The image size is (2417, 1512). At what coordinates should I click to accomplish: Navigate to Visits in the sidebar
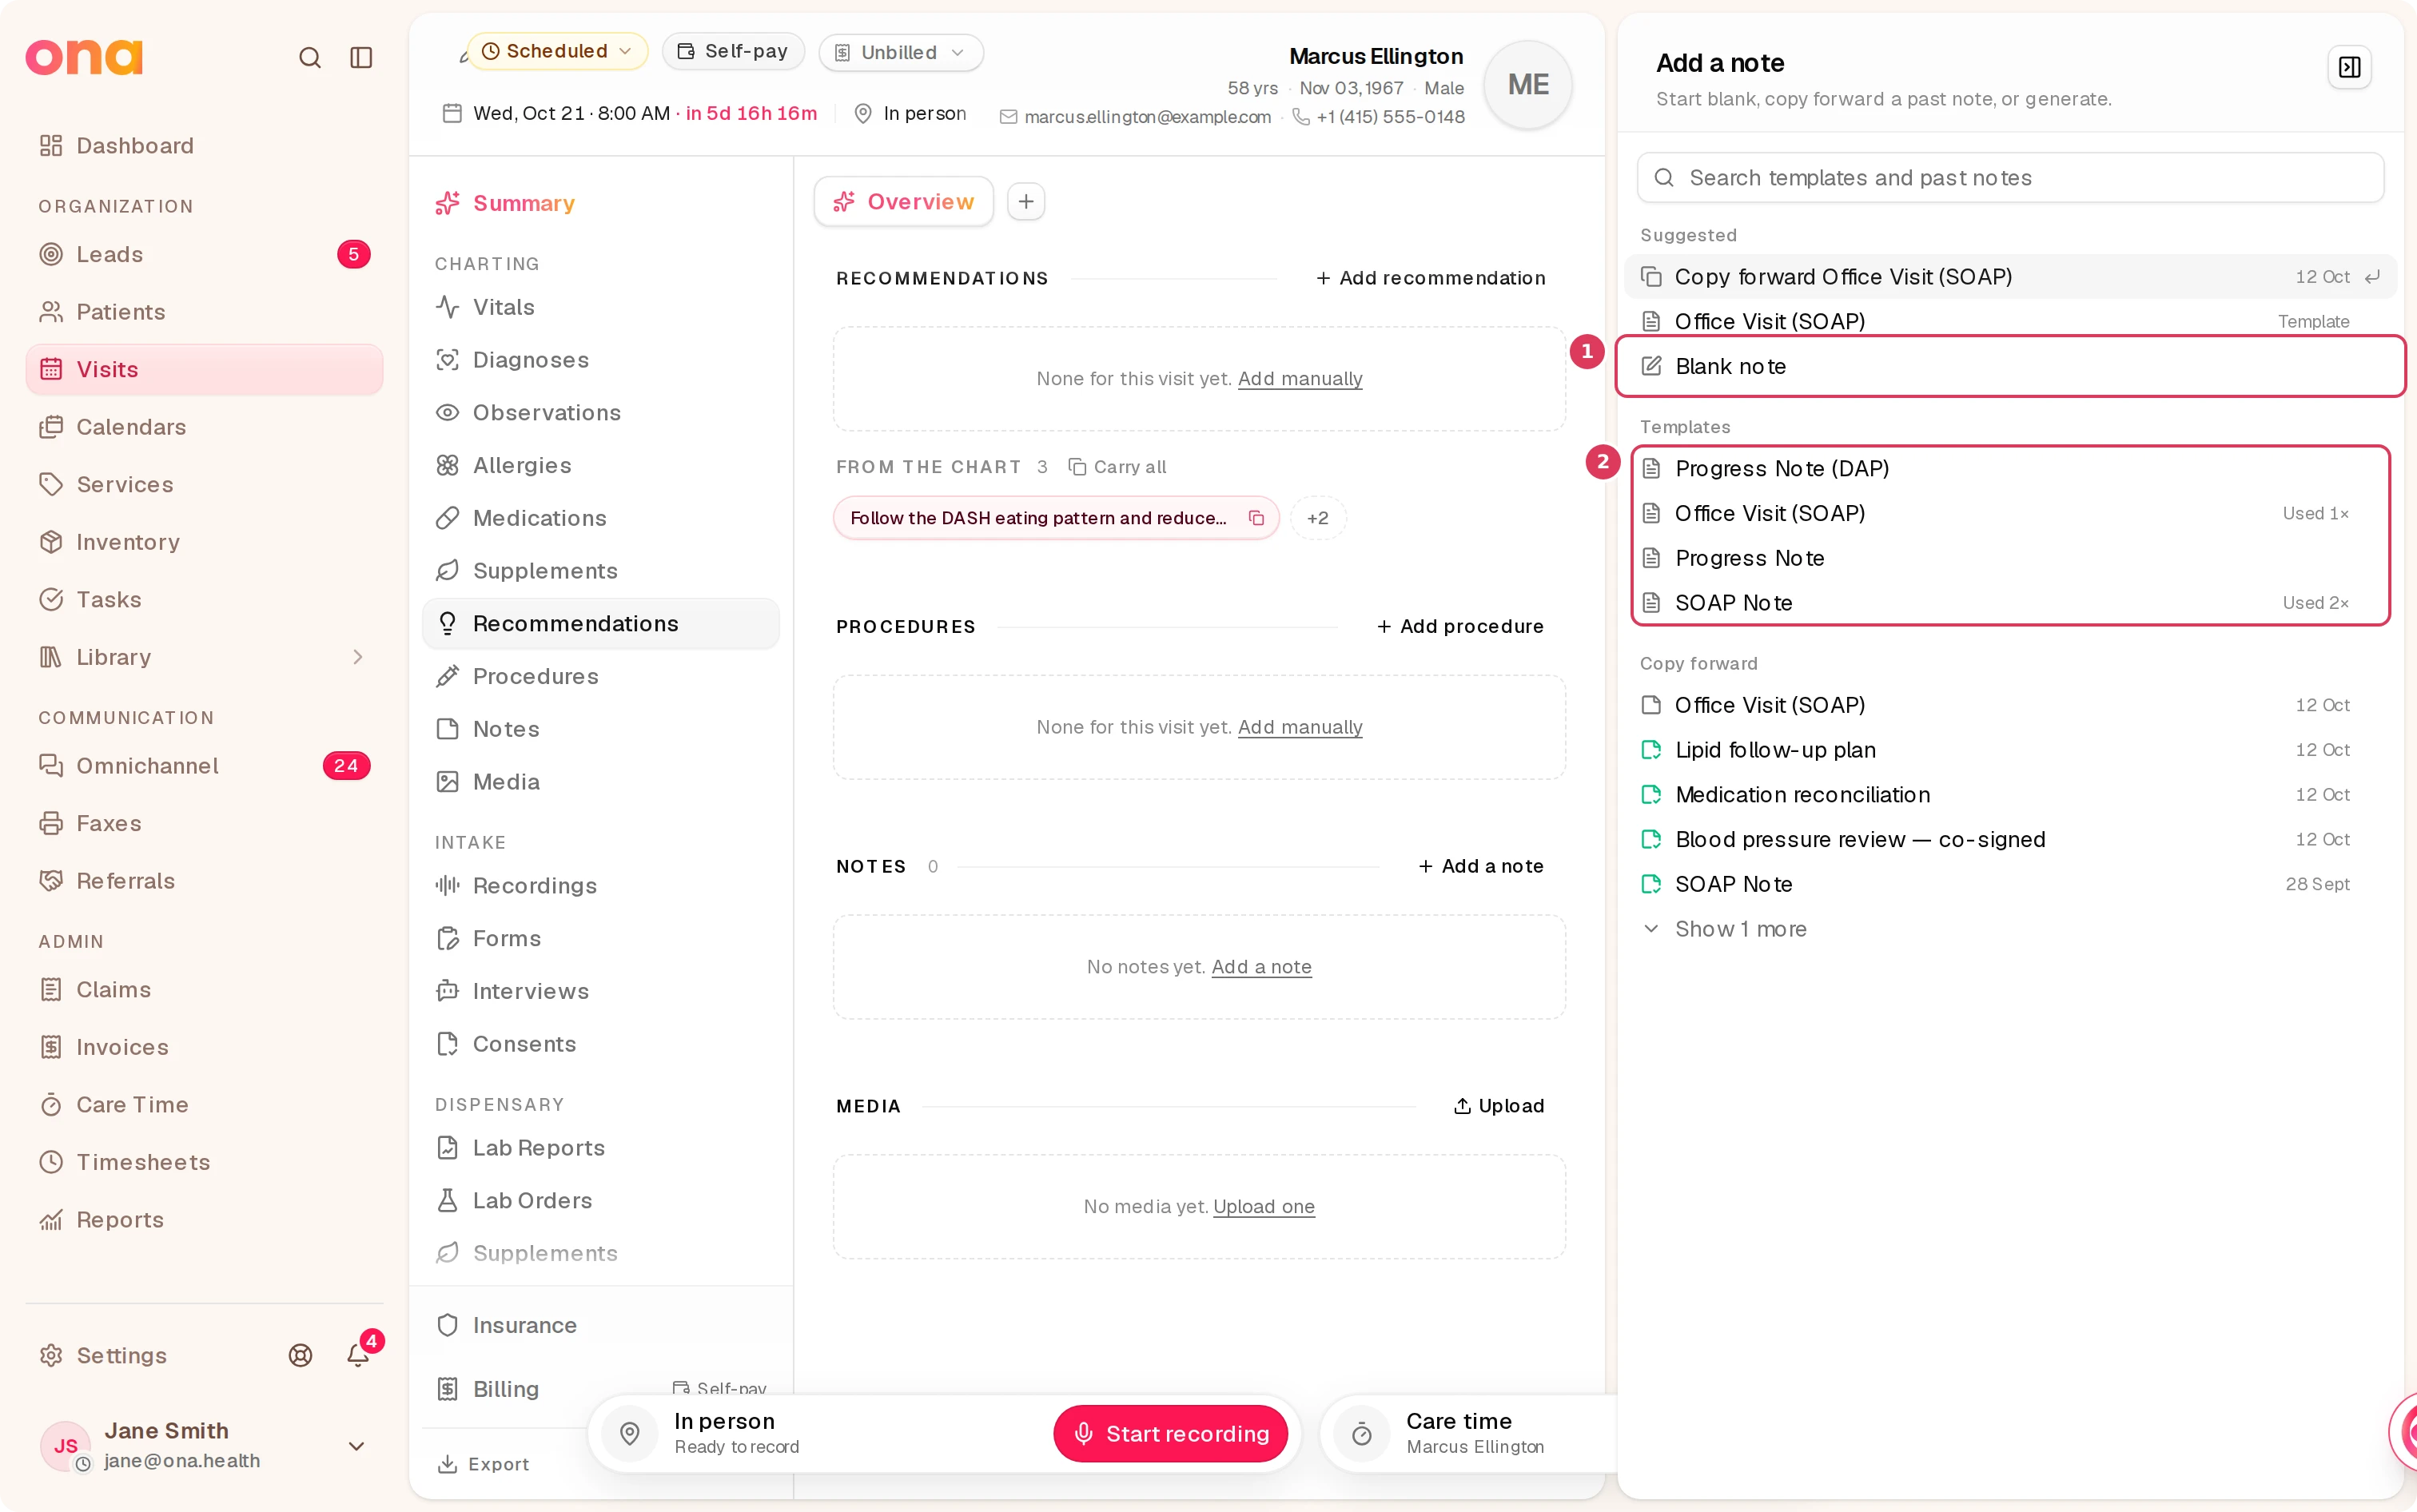tap(204, 369)
